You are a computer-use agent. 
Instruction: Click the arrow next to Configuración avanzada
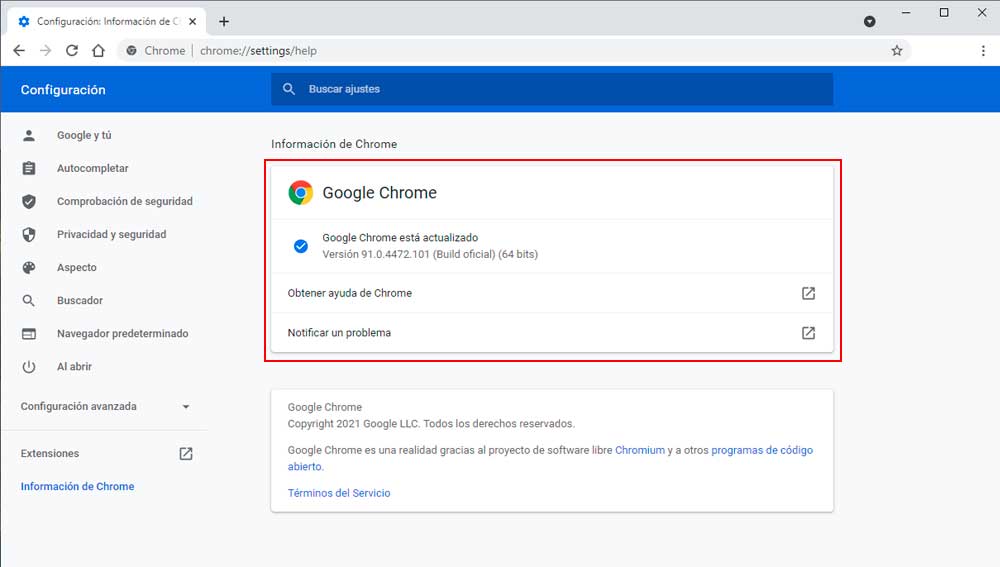click(x=186, y=407)
